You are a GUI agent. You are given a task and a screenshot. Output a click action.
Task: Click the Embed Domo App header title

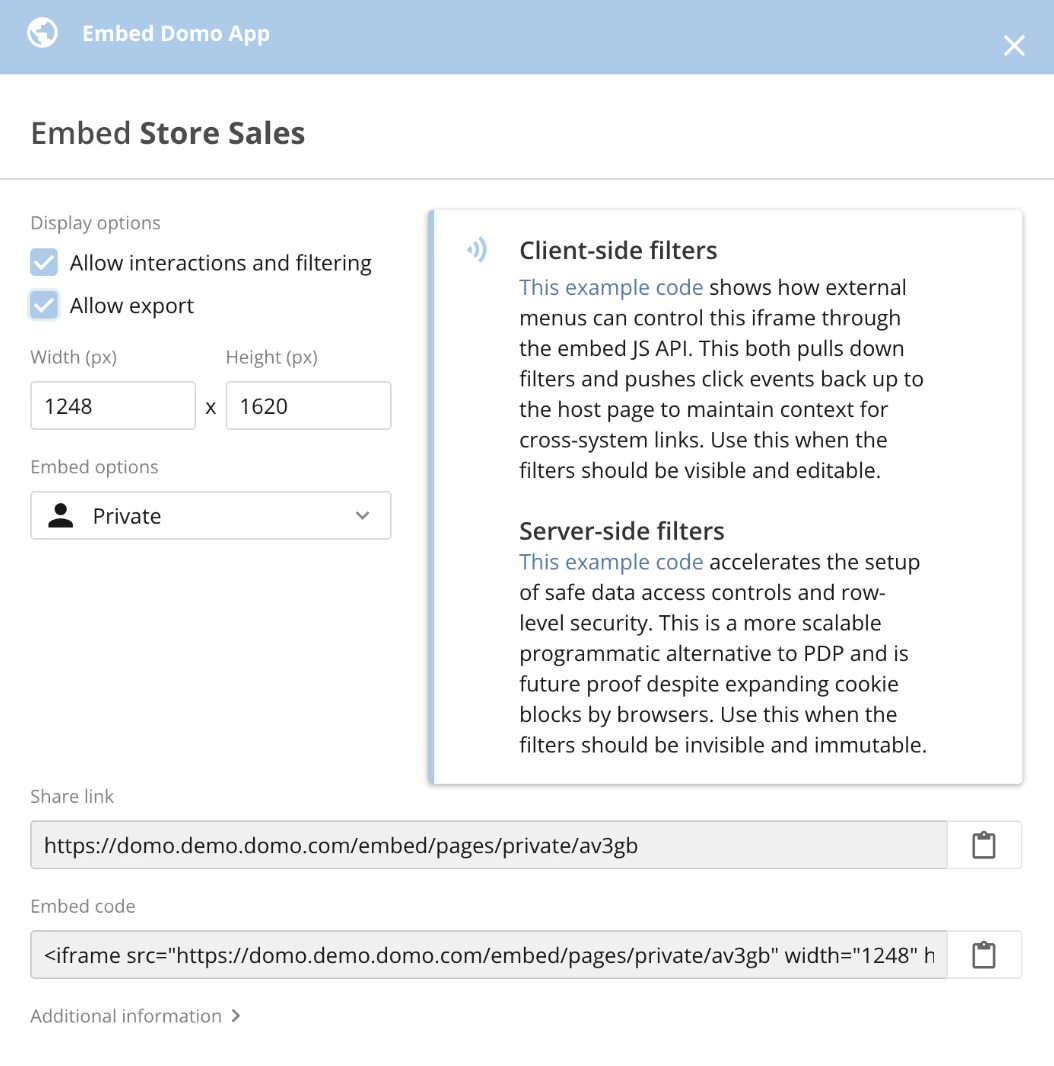click(x=176, y=33)
